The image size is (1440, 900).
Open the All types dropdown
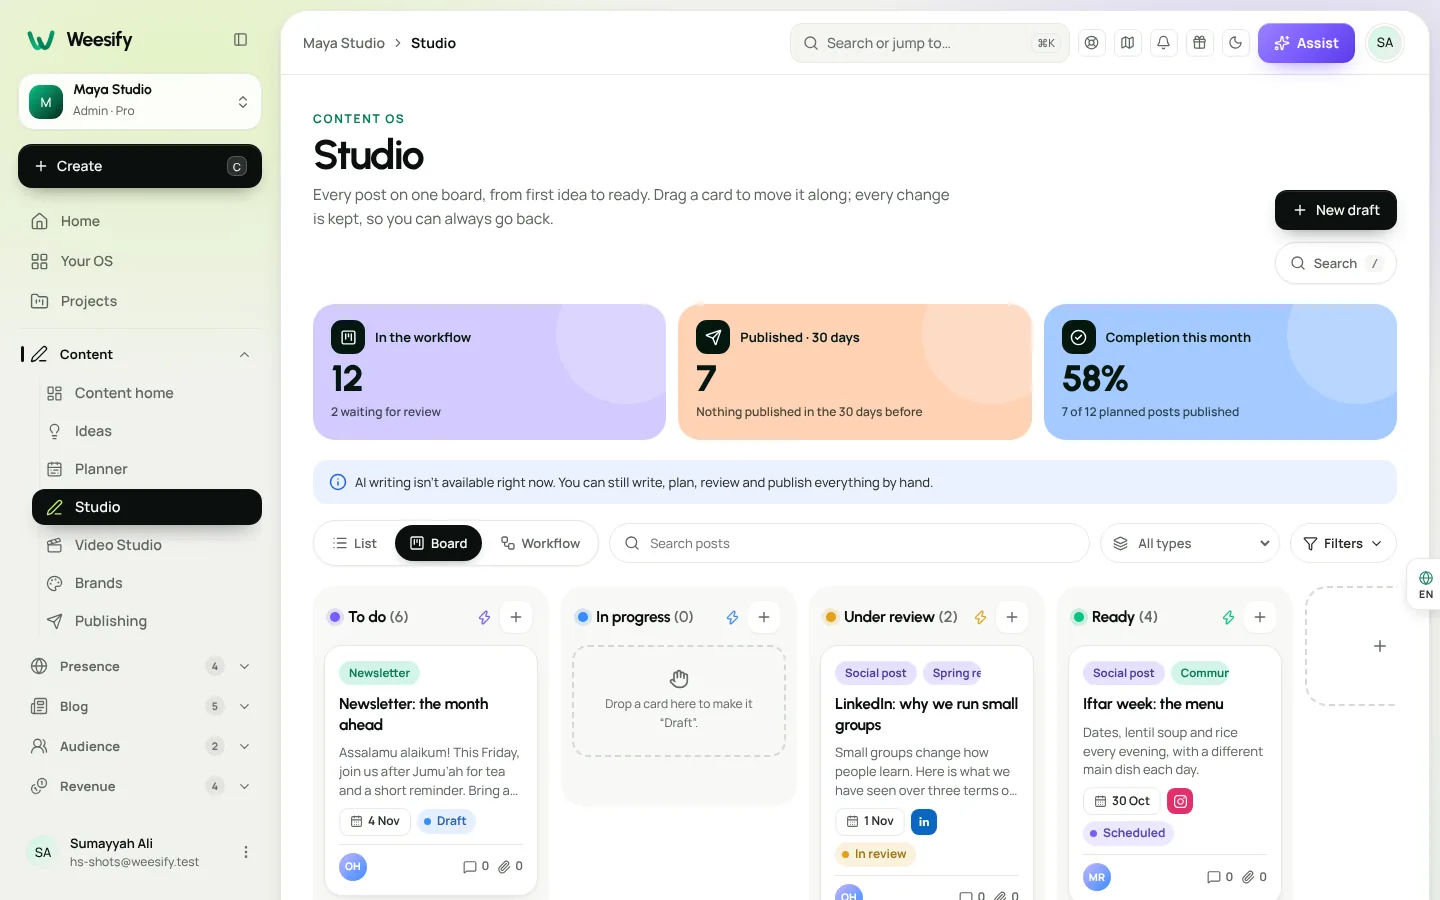click(x=1190, y=543)
